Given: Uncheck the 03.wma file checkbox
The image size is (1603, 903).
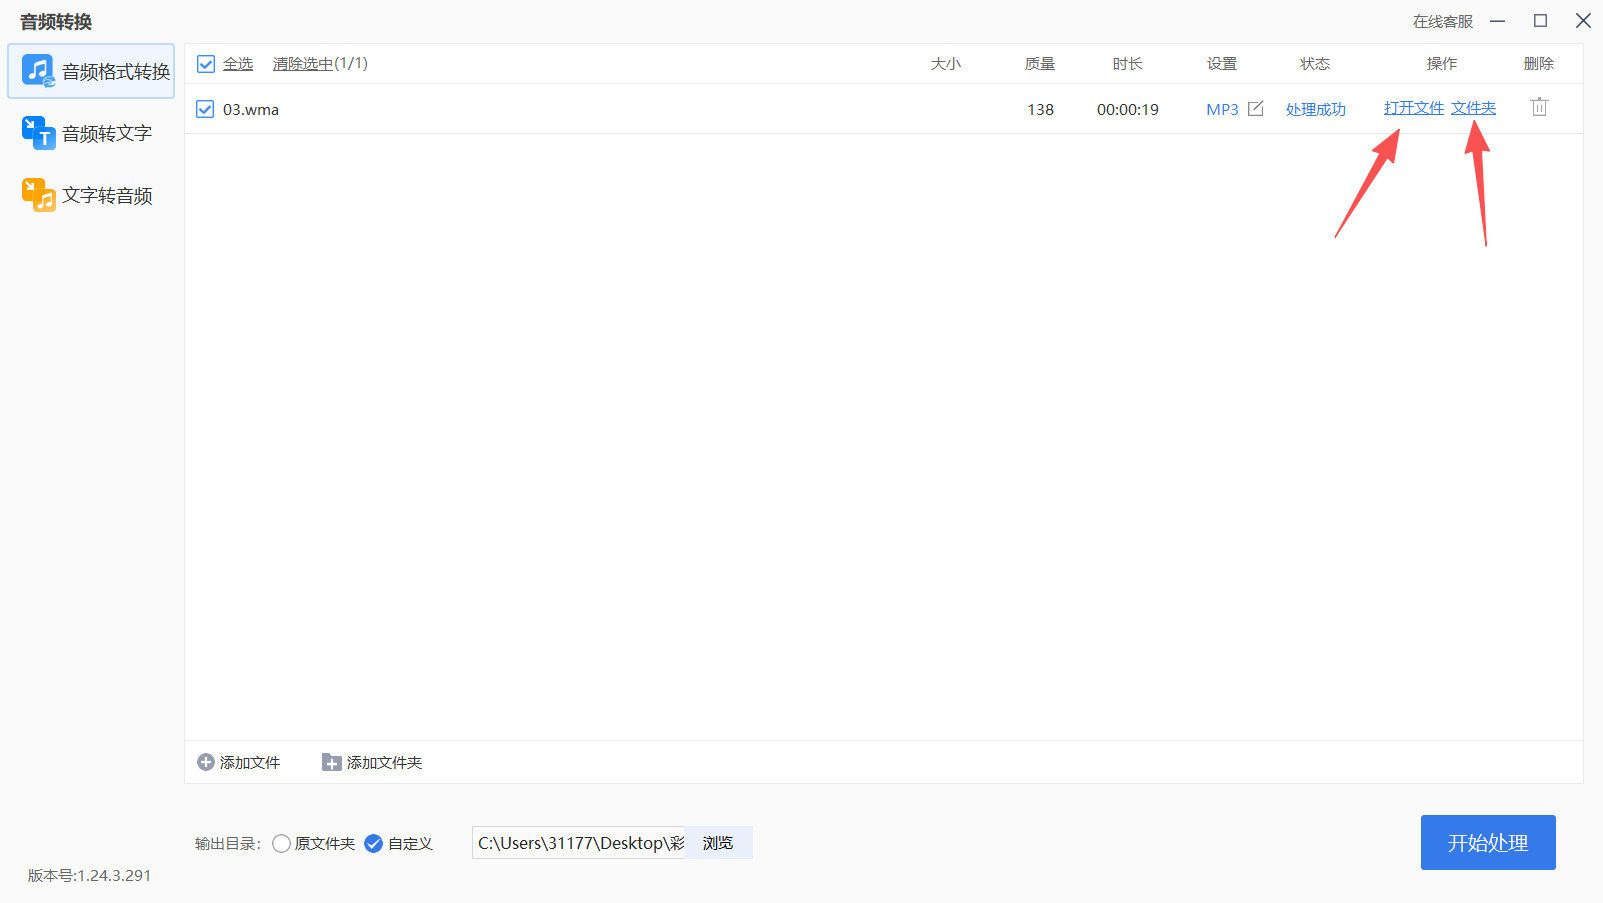Looking at the screenshot, I should pos(205,109).
